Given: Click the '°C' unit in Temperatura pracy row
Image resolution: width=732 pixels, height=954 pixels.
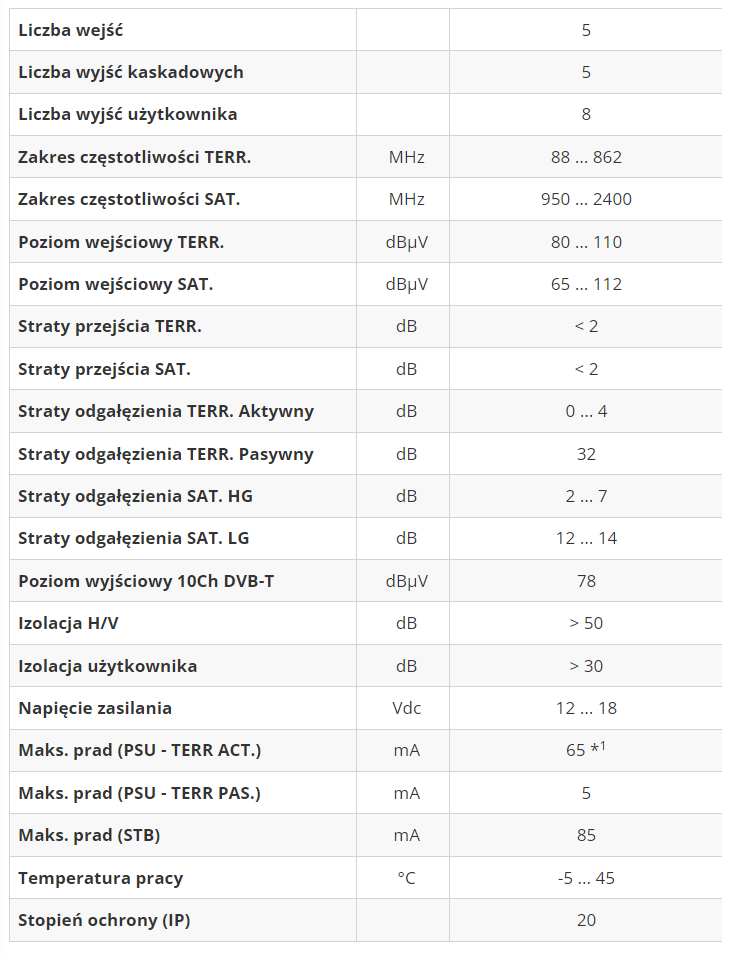Looking at the screenshot, I should pyautogui.click(x=406, y=878).
